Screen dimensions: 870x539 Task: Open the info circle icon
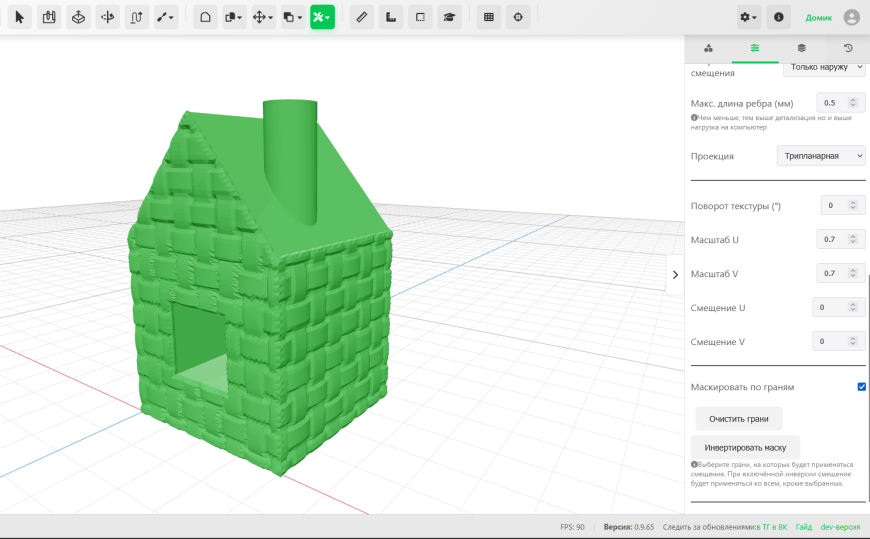click(x=778, y=17)
